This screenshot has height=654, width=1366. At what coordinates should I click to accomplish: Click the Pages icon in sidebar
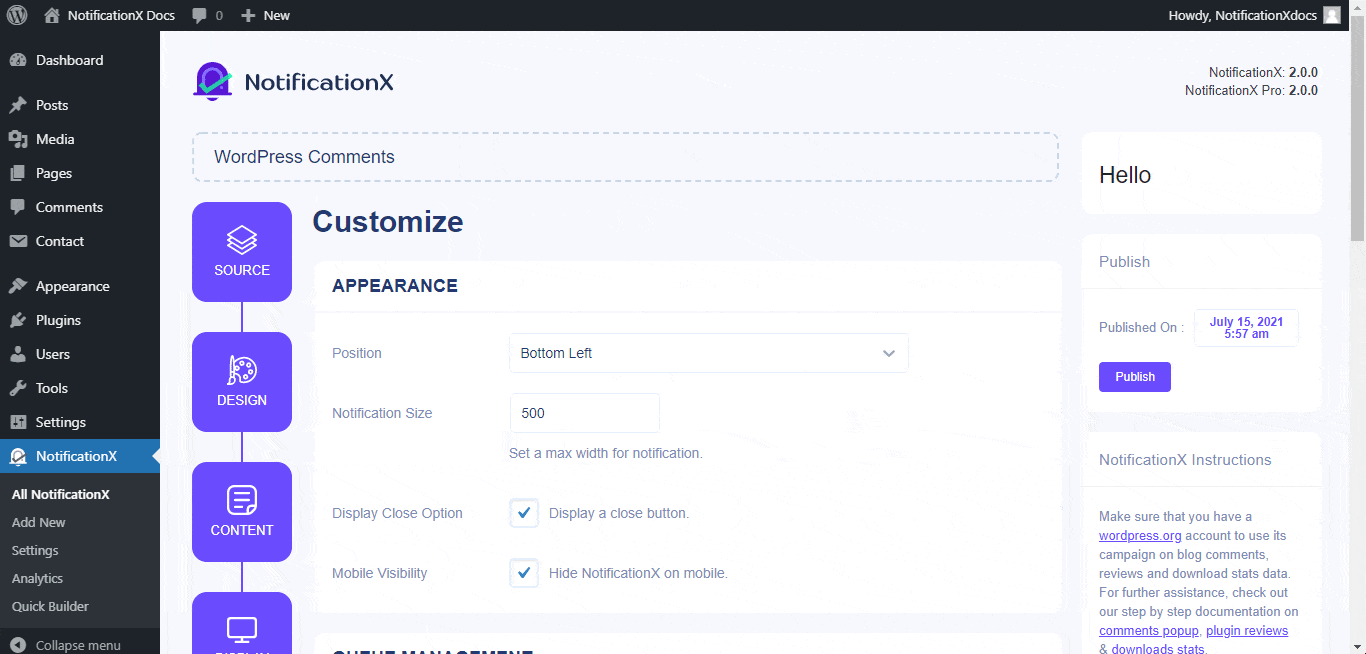coord(18,173)
